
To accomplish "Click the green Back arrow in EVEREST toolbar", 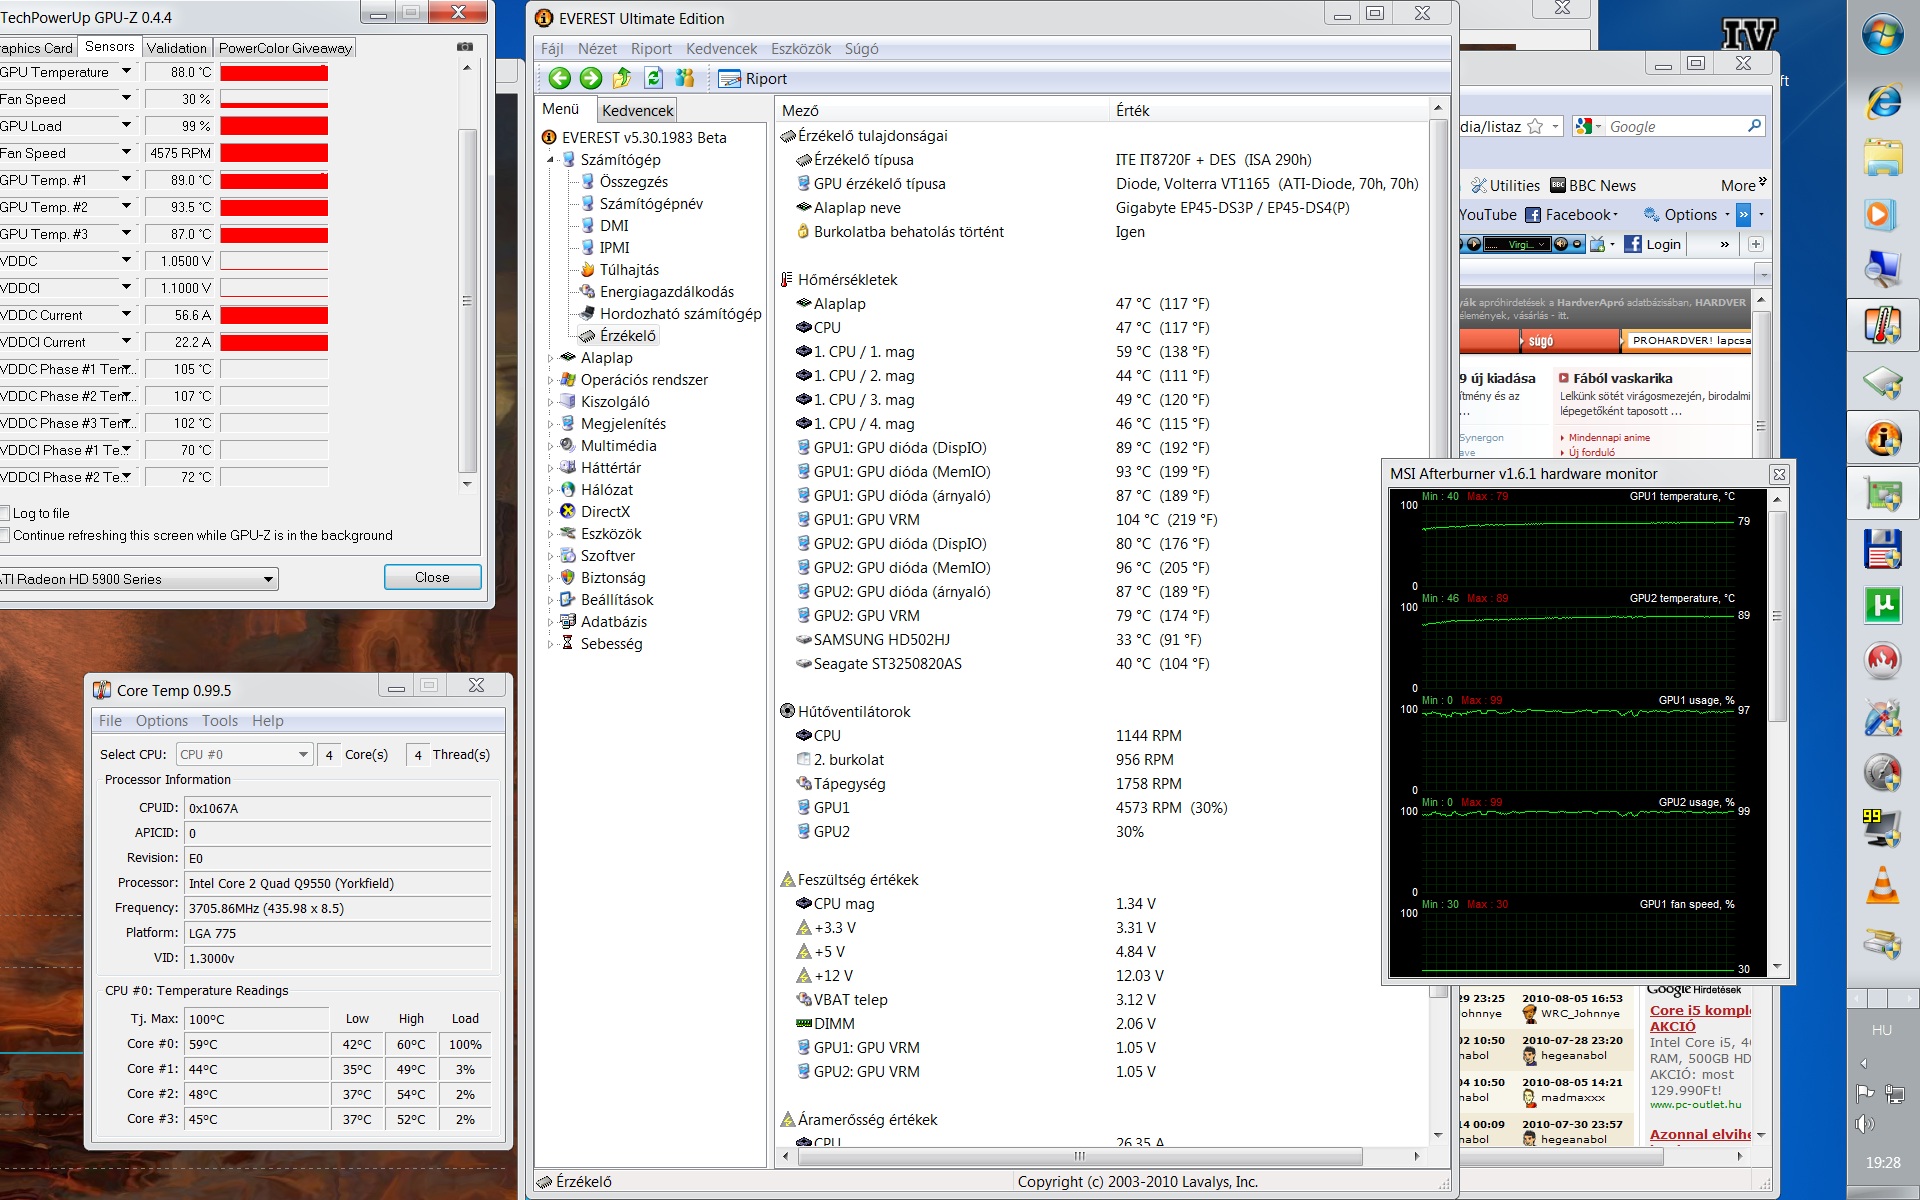I will click(560, 78).
